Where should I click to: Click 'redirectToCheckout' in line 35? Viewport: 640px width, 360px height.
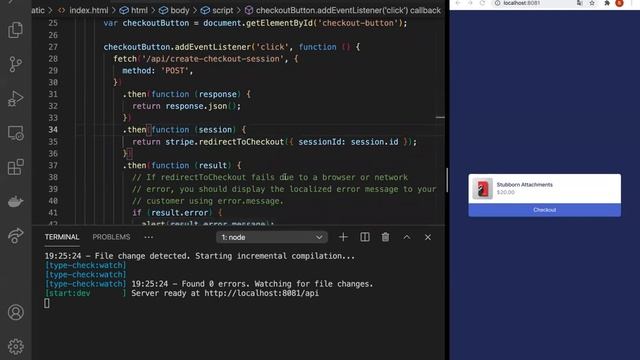point(242,142)
